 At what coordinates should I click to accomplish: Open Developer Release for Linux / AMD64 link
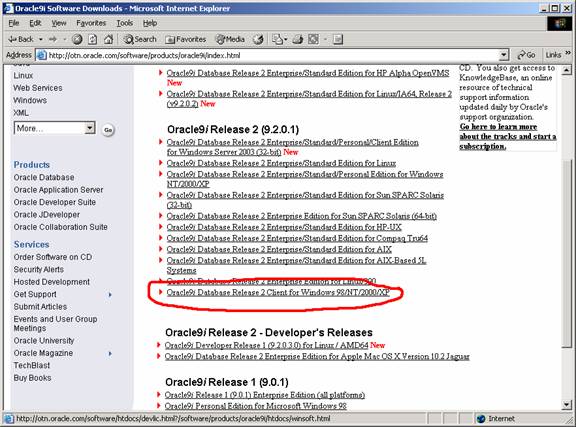tap(267, 345)
